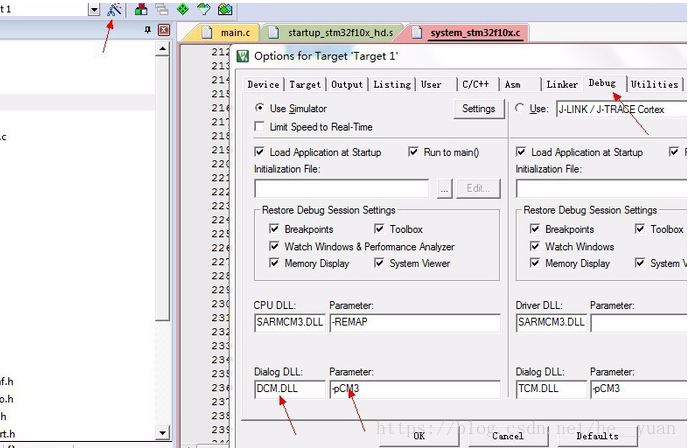This screenshot has height=448, width=694.
Task: Click line number 230 in editor gutter
Action: click(x=220, y=304)
